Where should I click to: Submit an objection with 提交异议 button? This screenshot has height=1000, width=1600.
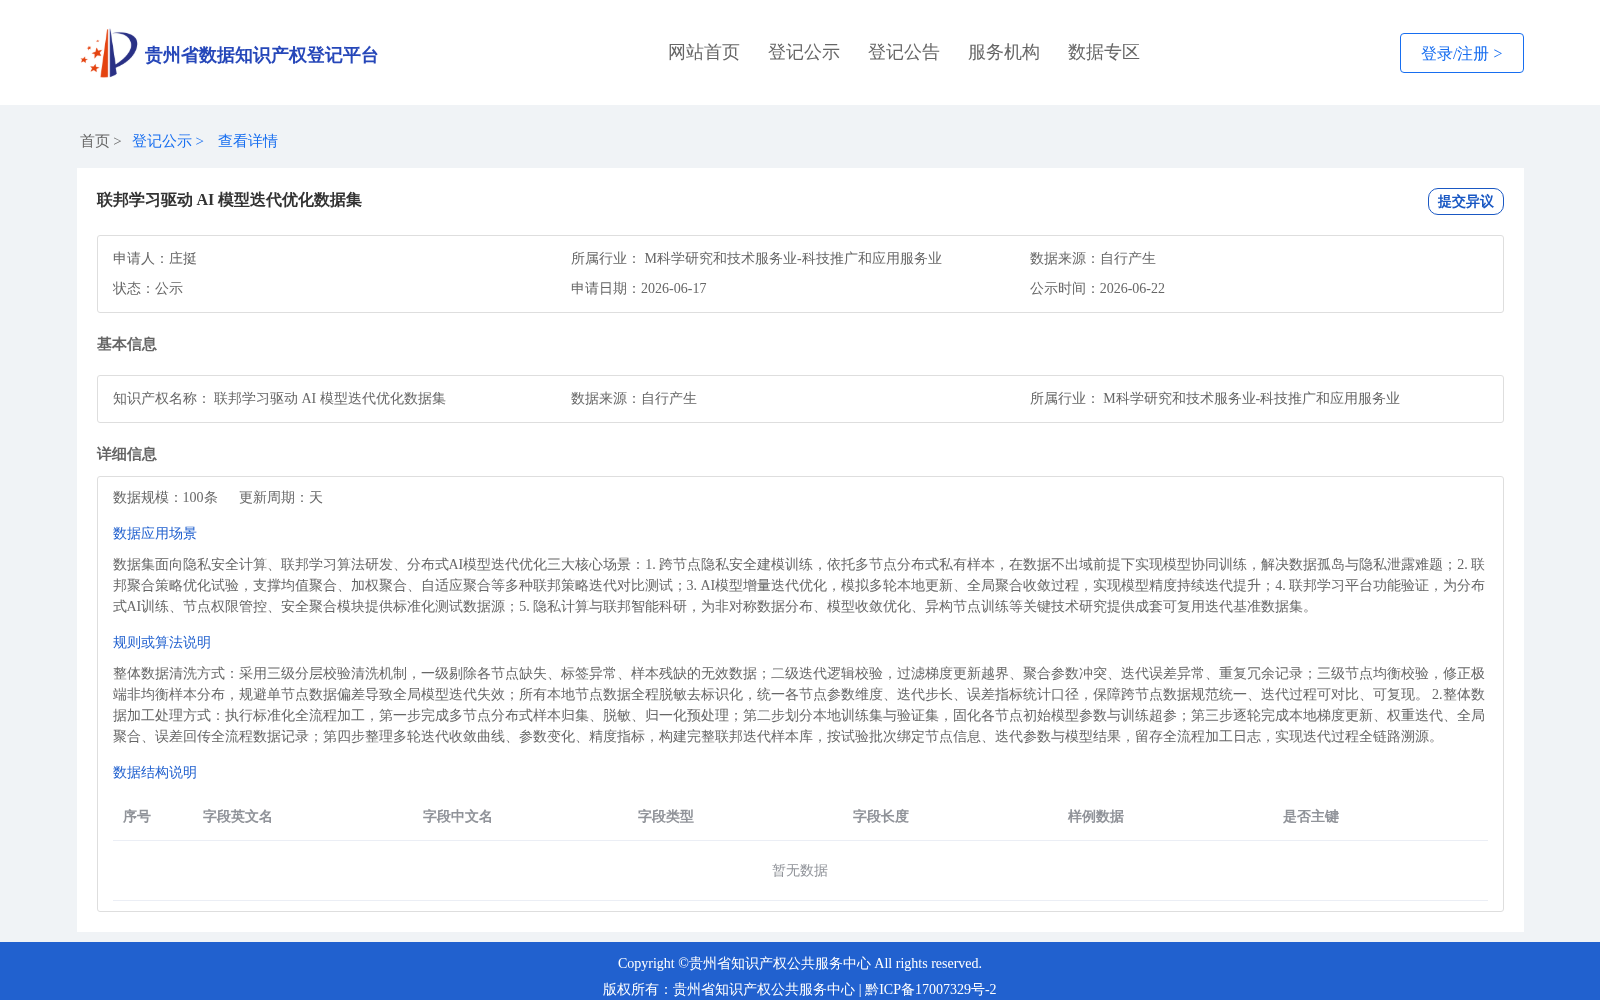[x=1466, y=201]
